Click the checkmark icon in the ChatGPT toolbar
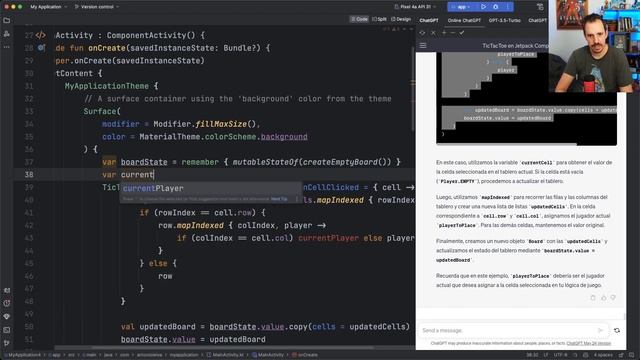Image resolution: width=640 pixels, height=360 pixels. (462, 33)
